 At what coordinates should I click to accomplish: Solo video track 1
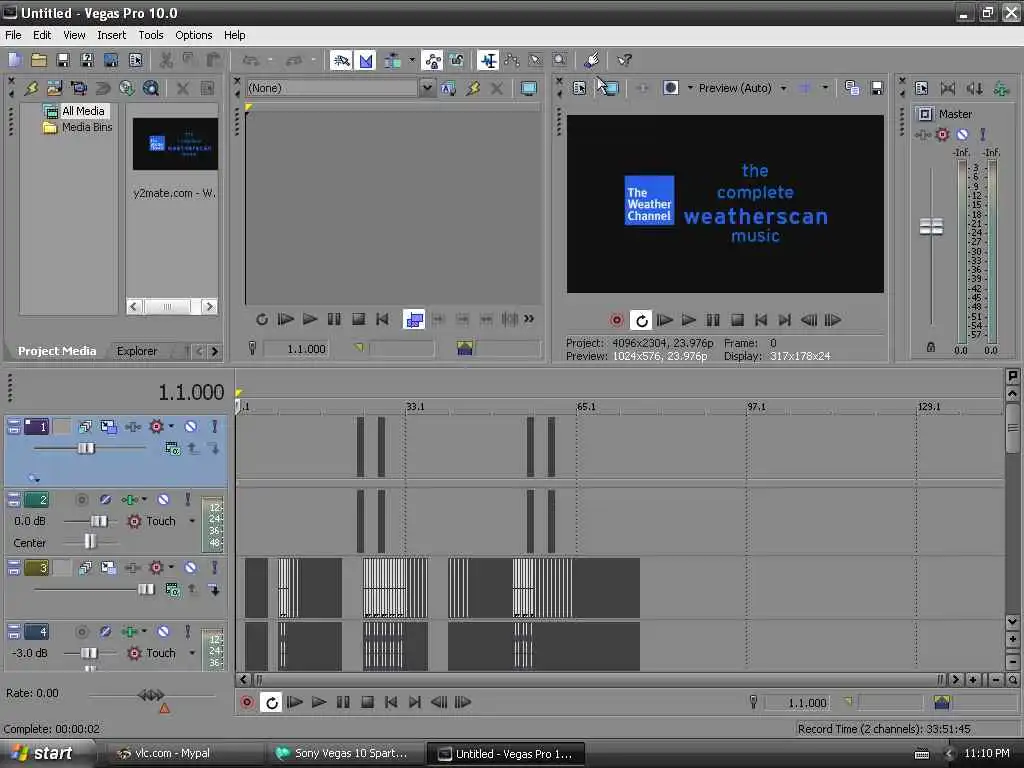[x=214, y=427]
